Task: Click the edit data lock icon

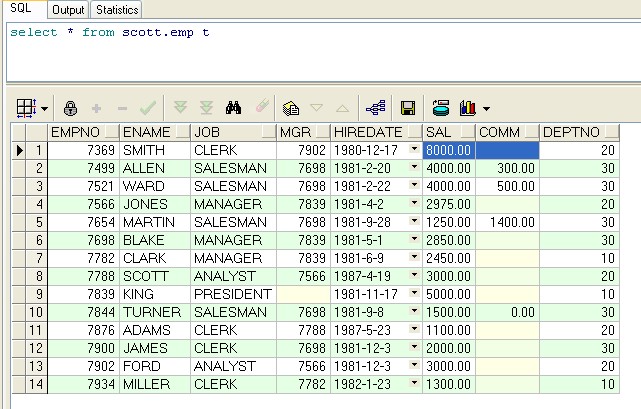Action: (x=70, y=108)
